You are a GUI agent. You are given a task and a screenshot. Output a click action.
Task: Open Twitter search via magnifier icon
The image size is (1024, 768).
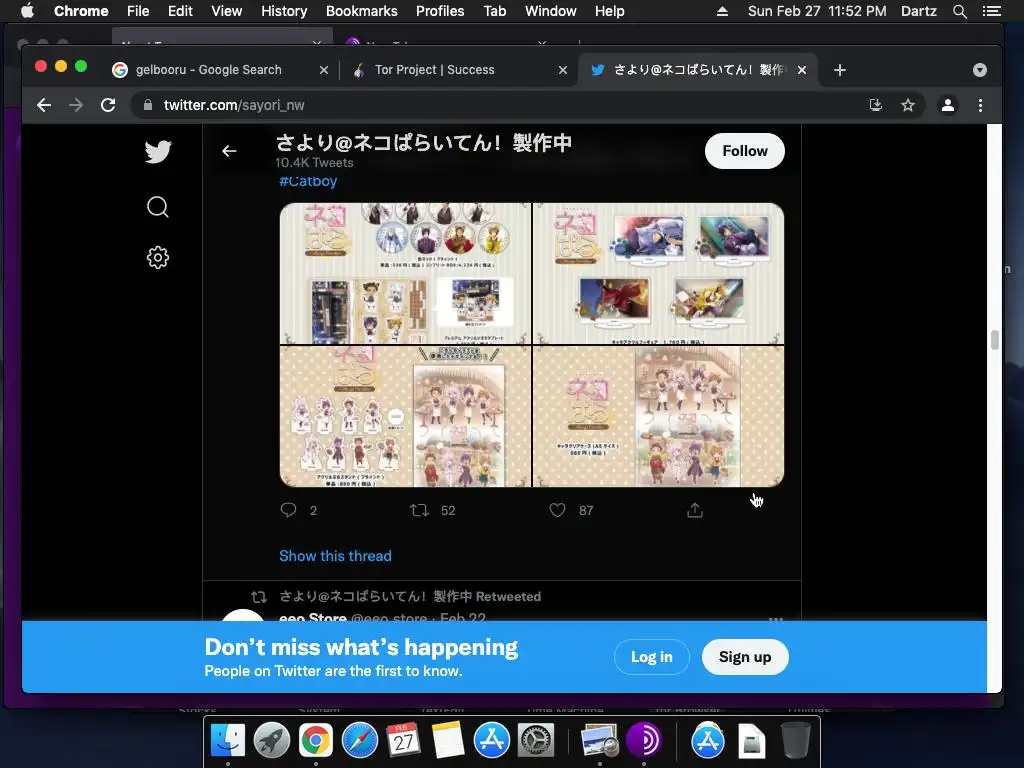157,207
